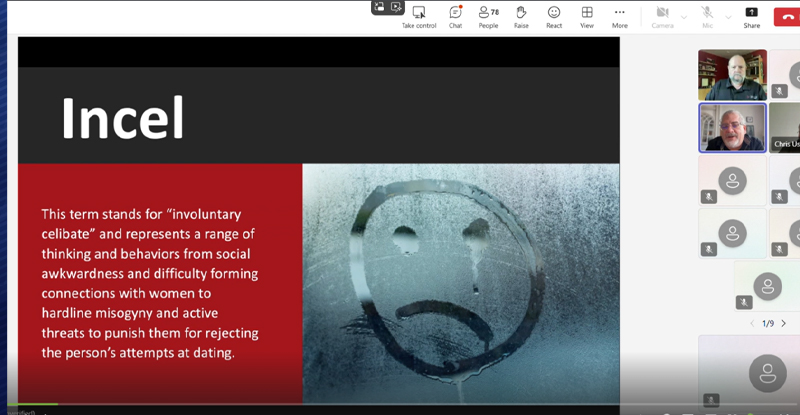Select the Chris Us participant tile
The width and height of the screenshot is (800, 415).
click(785, 128)
